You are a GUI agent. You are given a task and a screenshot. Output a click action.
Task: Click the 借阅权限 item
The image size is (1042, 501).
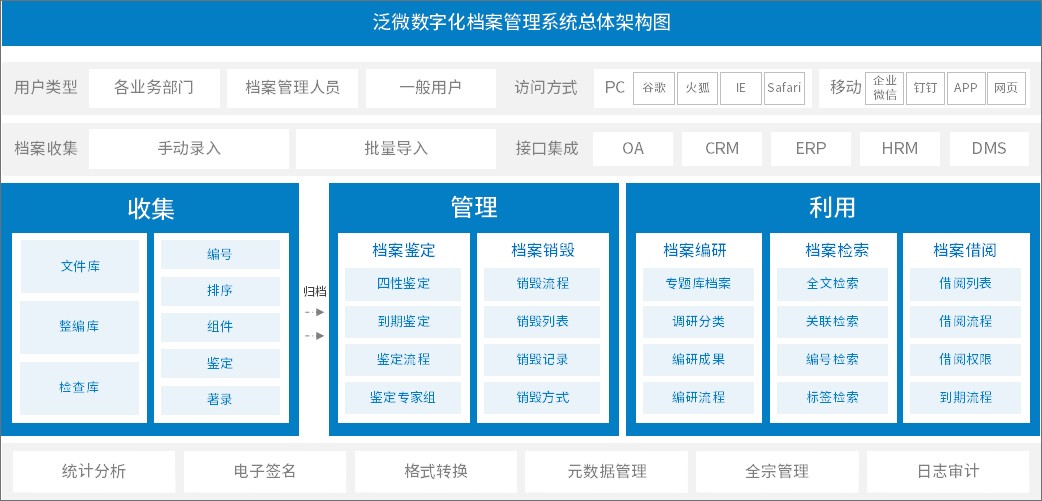[x=966, y=359]
